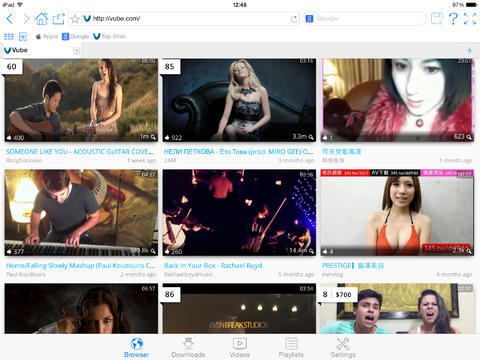Viewport: 480px width, 360px height.
Task: Tap the add-bookmark square icon
Action: coord(23,36)
